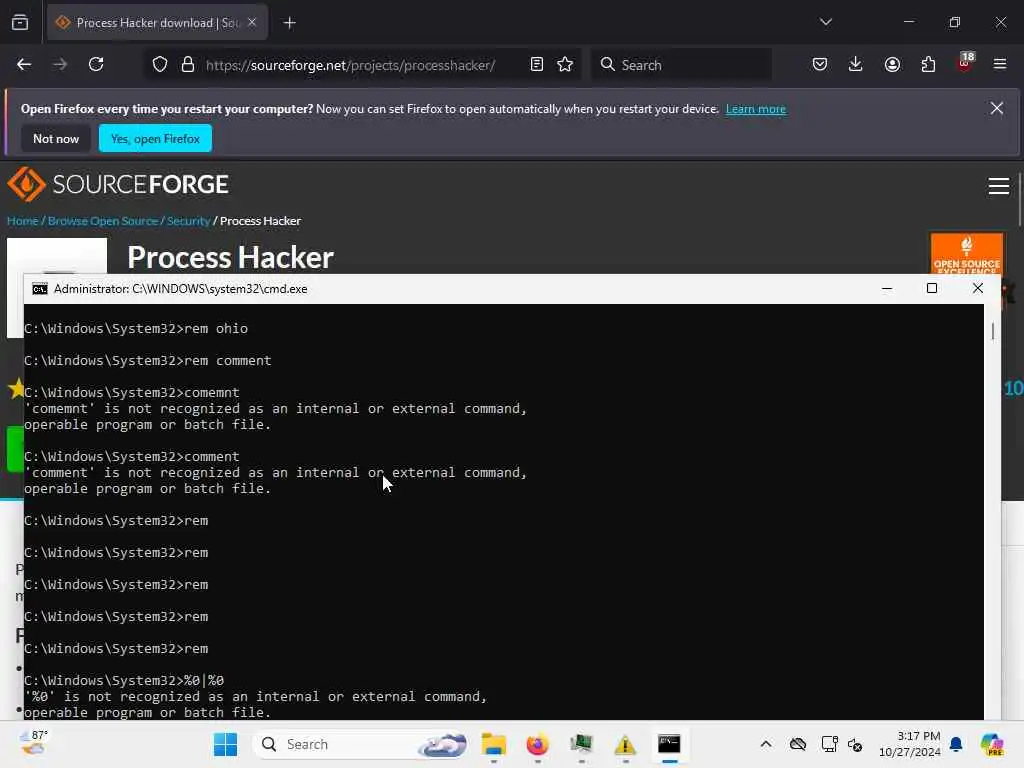1024x768 pixels.
Task: Open the monitor app taskbar icon
Action: tap(581, 744)
